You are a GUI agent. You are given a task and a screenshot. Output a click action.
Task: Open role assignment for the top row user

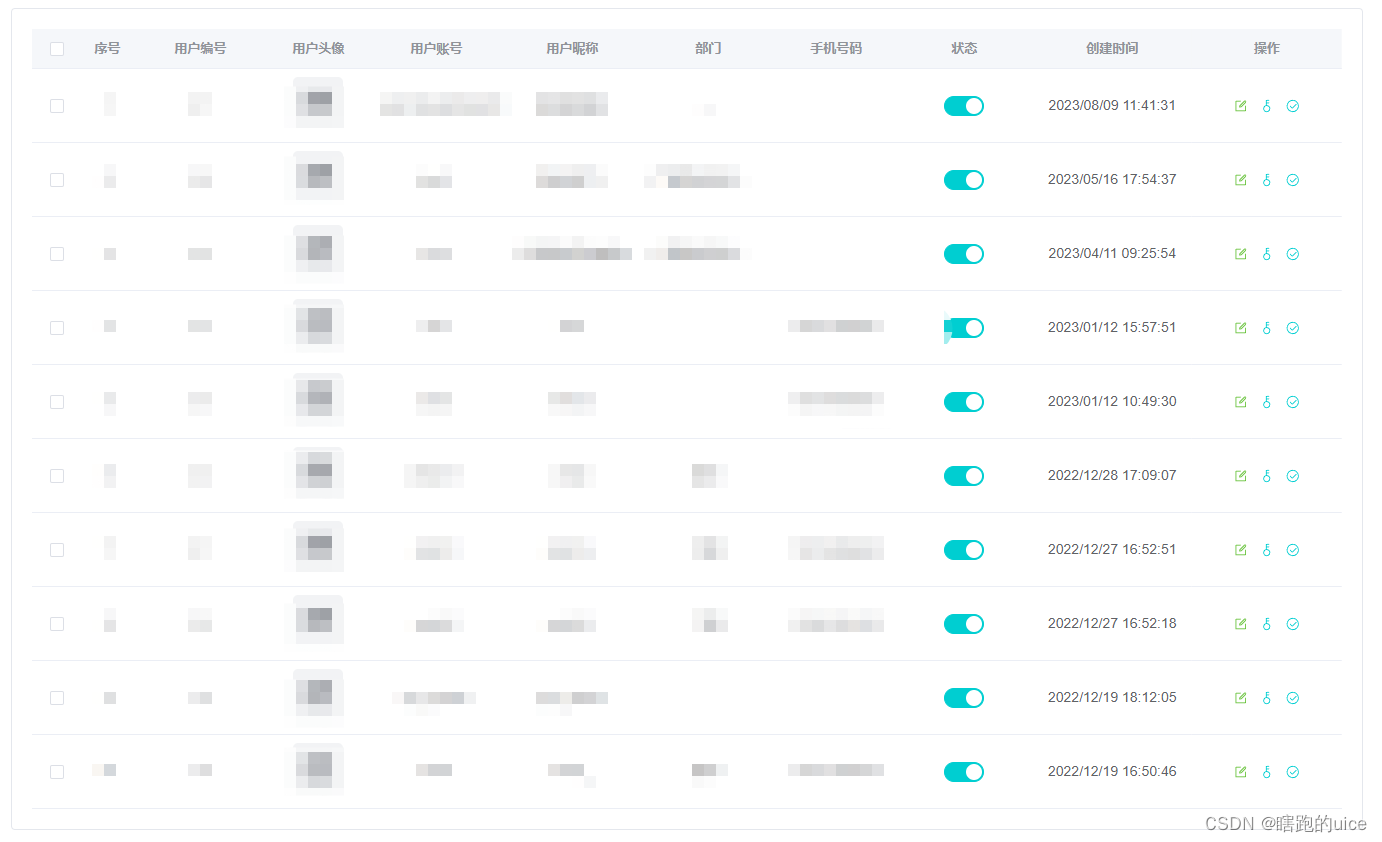(1266, 105)
